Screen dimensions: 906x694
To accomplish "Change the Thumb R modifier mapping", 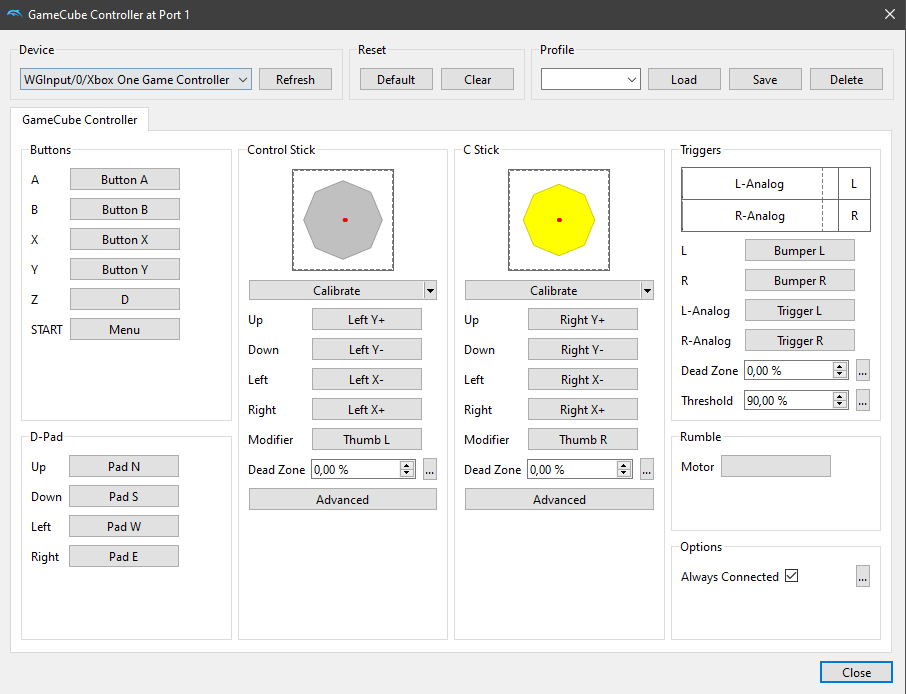I will 582,440.
